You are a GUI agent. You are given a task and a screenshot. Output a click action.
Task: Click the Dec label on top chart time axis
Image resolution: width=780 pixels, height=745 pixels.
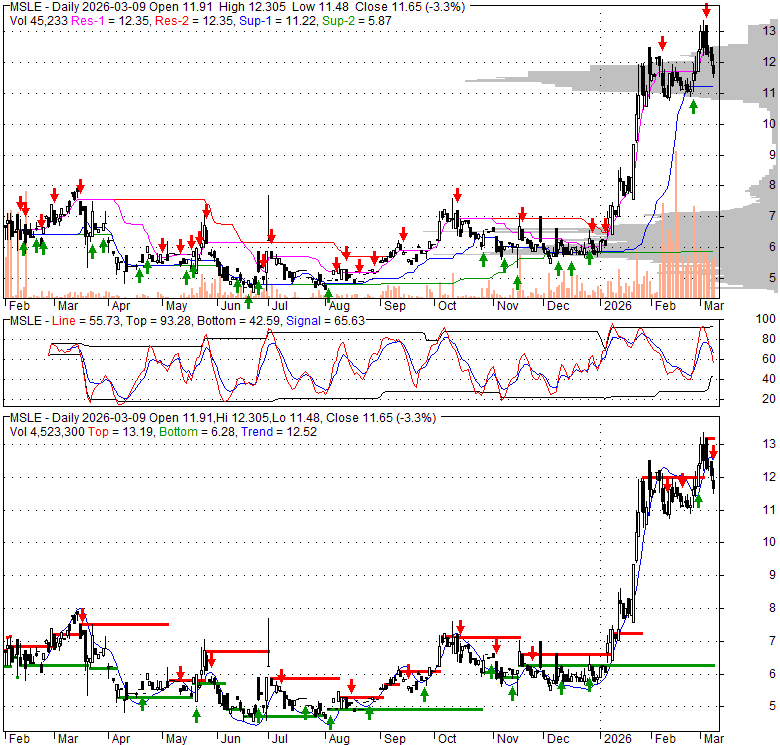(558, 306)
